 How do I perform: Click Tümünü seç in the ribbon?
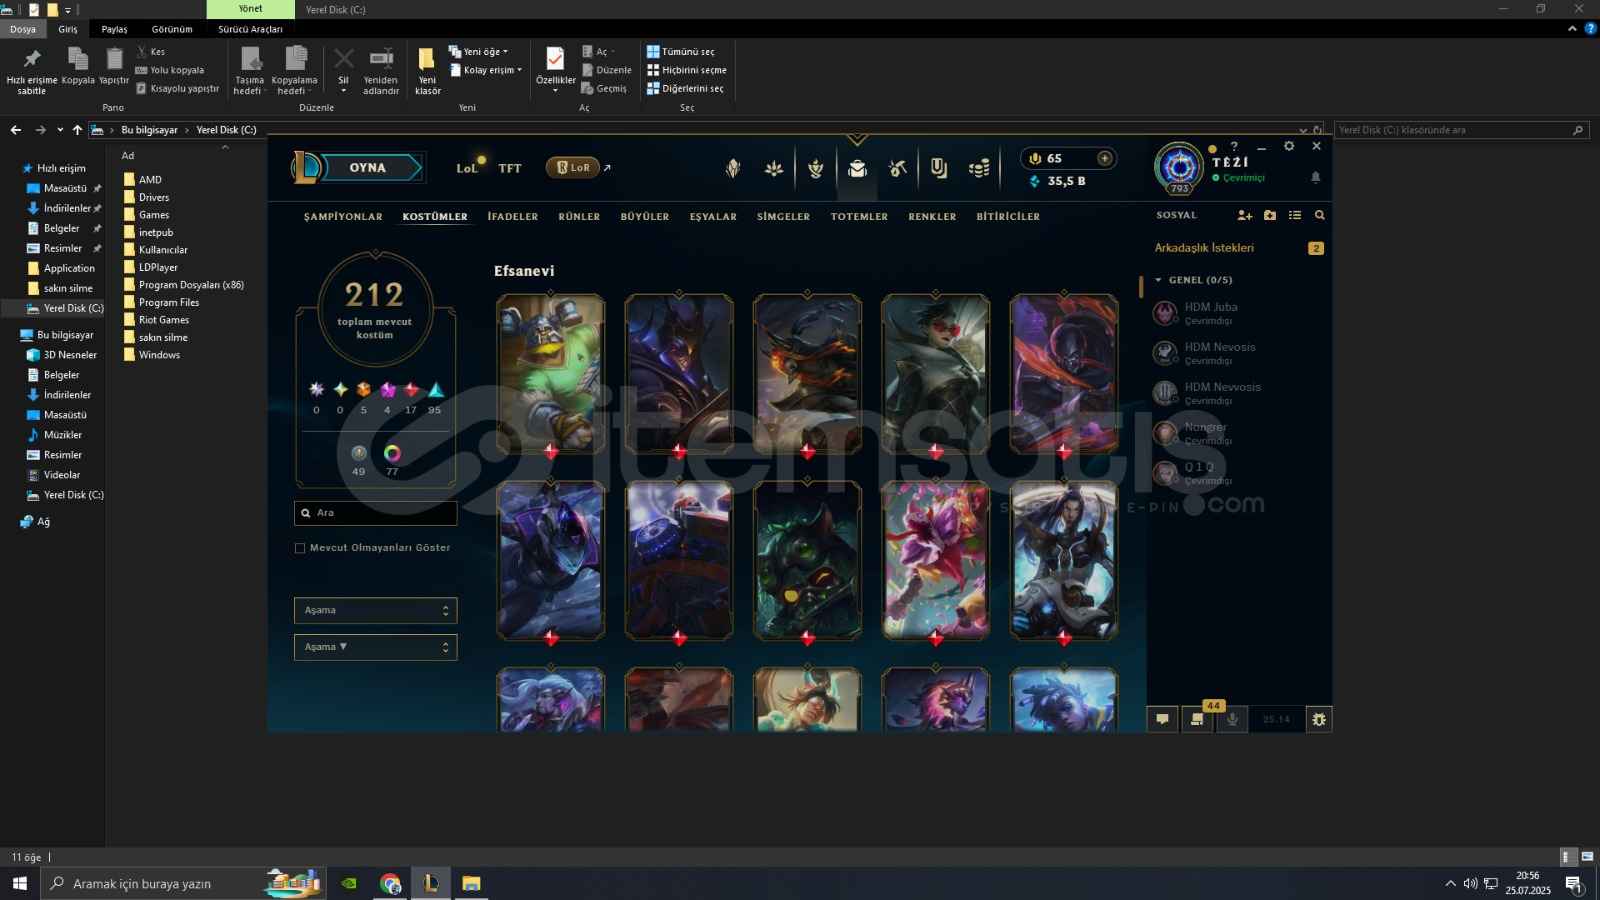681,51
